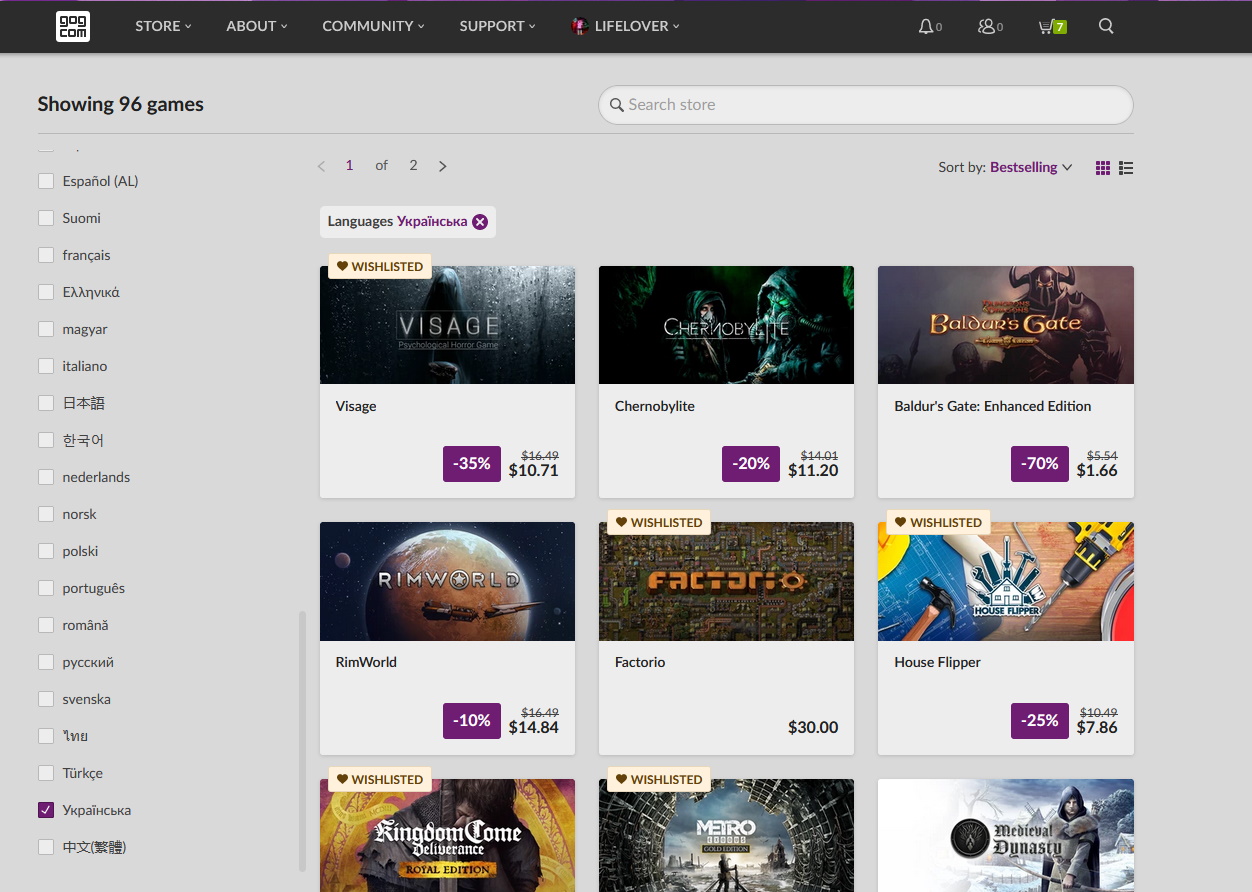Click the Search store input field
This screenshot has height=892, width=1252.
[866, 105]
